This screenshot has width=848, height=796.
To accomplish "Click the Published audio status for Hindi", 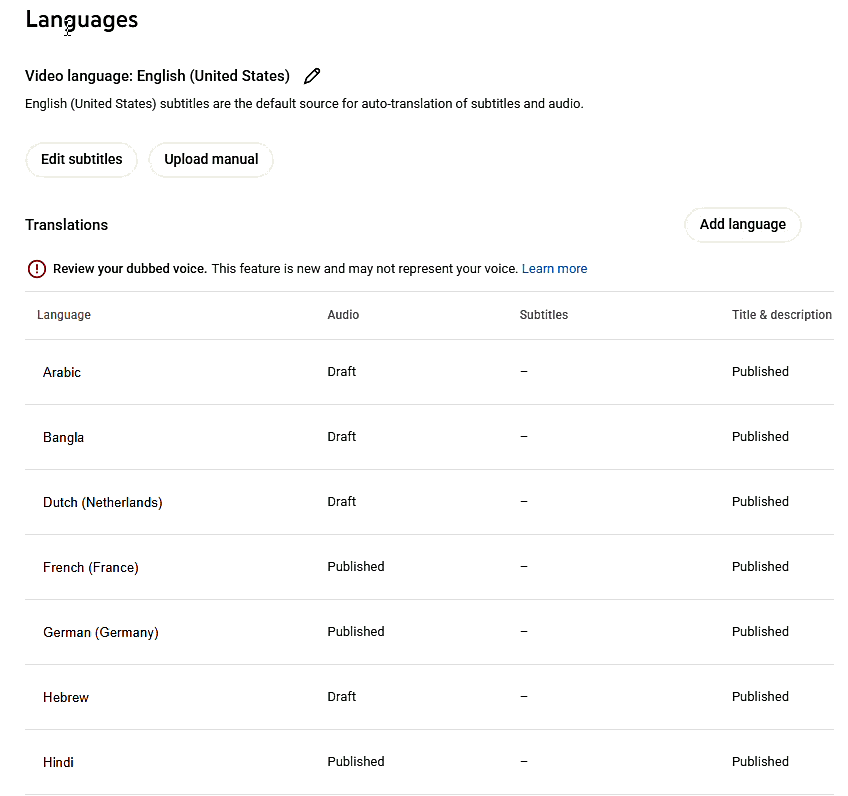I will click(x=355, y=761).
